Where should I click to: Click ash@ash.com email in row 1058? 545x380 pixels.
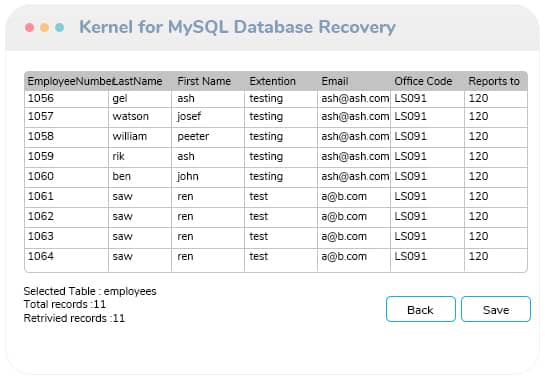[354, 137]
